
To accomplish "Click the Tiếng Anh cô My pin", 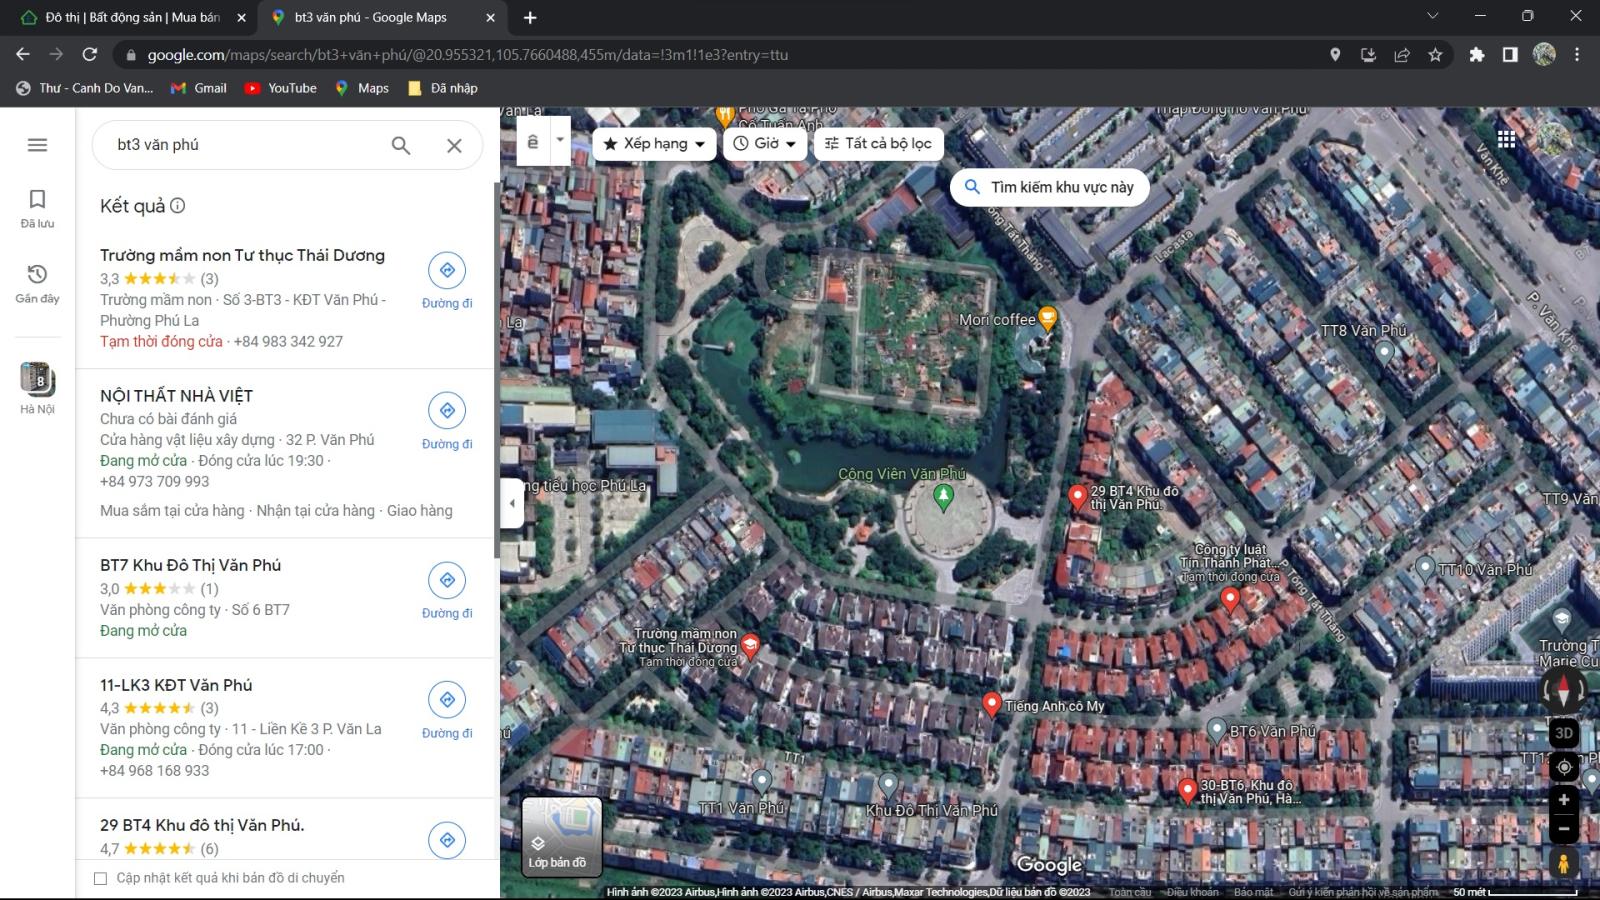I will click(991, 704).
